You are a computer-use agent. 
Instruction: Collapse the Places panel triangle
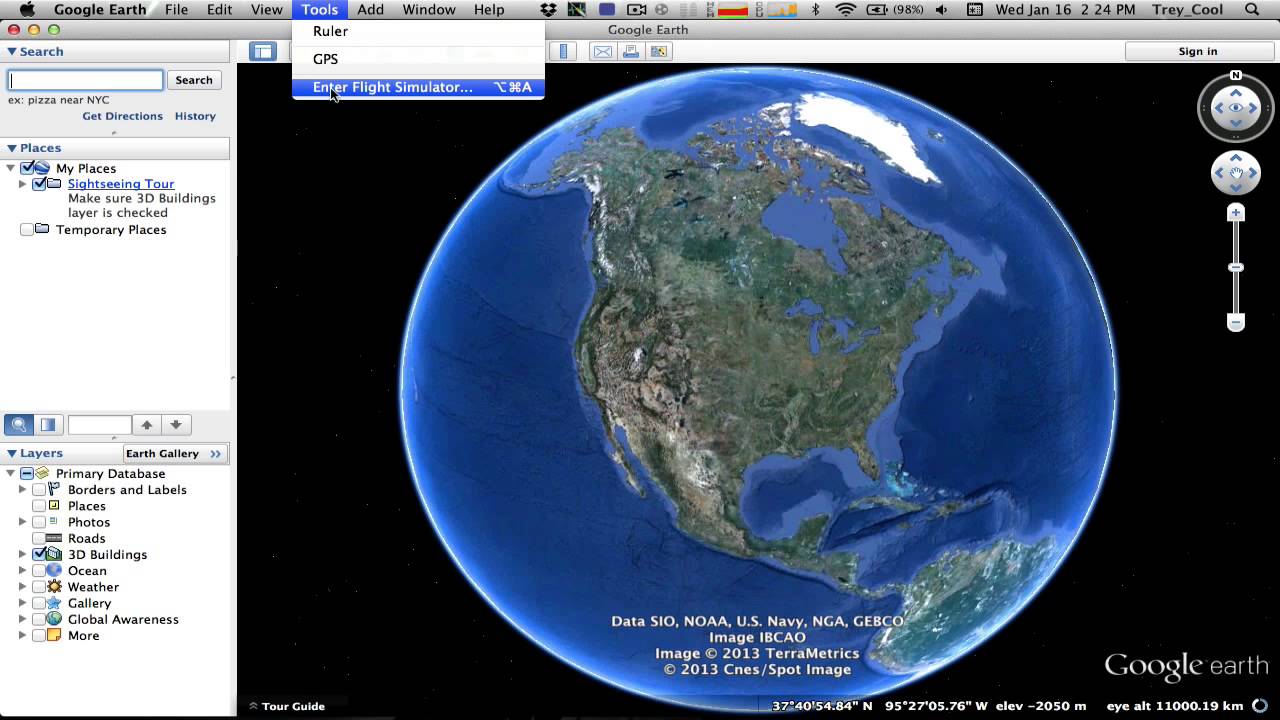coord(12,148)
